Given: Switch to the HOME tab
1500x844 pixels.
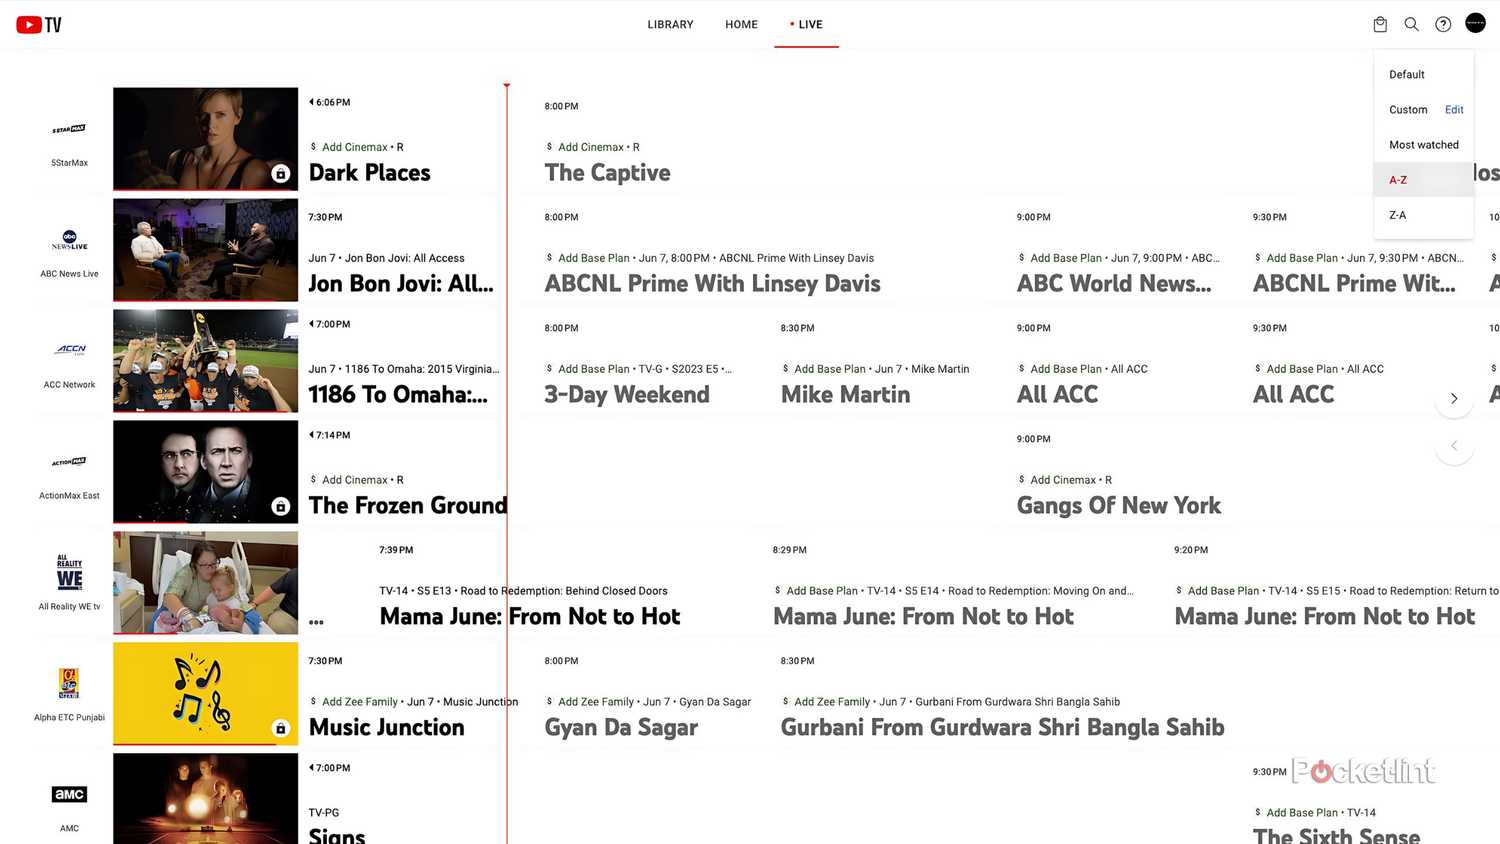Looking at the screenshot, I should point(741,24).
